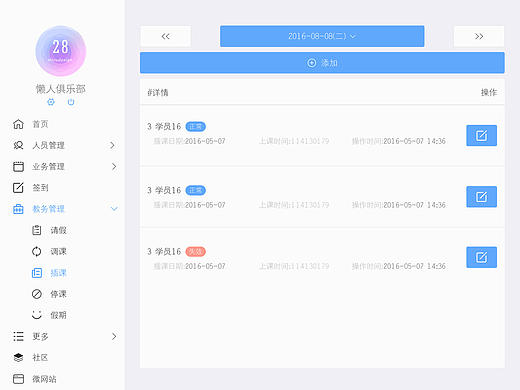This screenshot has height=390, width=520.
Task: Open 假期 via its smile icon
Action: [37, 315]
